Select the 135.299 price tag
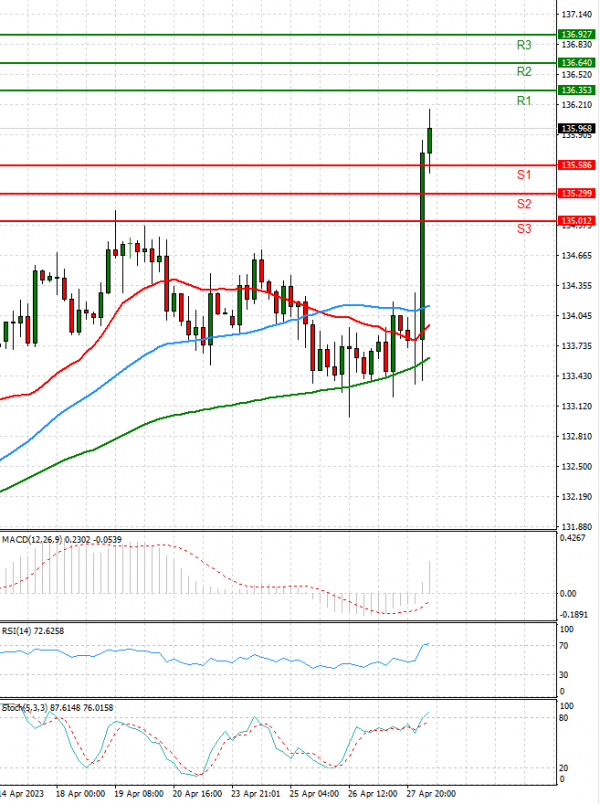600x804 pixels. tap(576, 193)
